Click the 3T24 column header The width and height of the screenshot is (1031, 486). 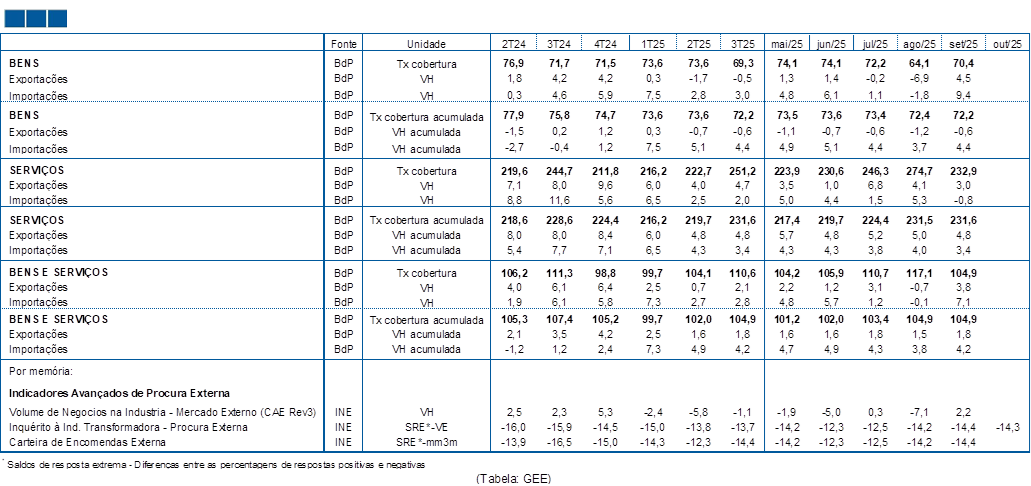click(x=560, y=44)
